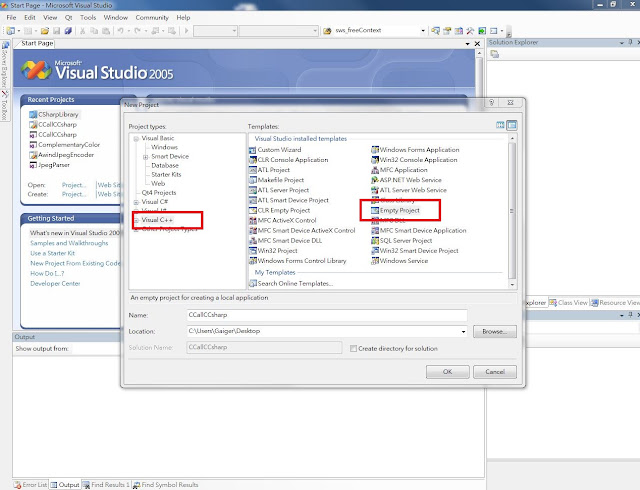Viewport: 640px width, 490px height.
Task: Open the Edit menu
Action: click(x=30, y=18)
